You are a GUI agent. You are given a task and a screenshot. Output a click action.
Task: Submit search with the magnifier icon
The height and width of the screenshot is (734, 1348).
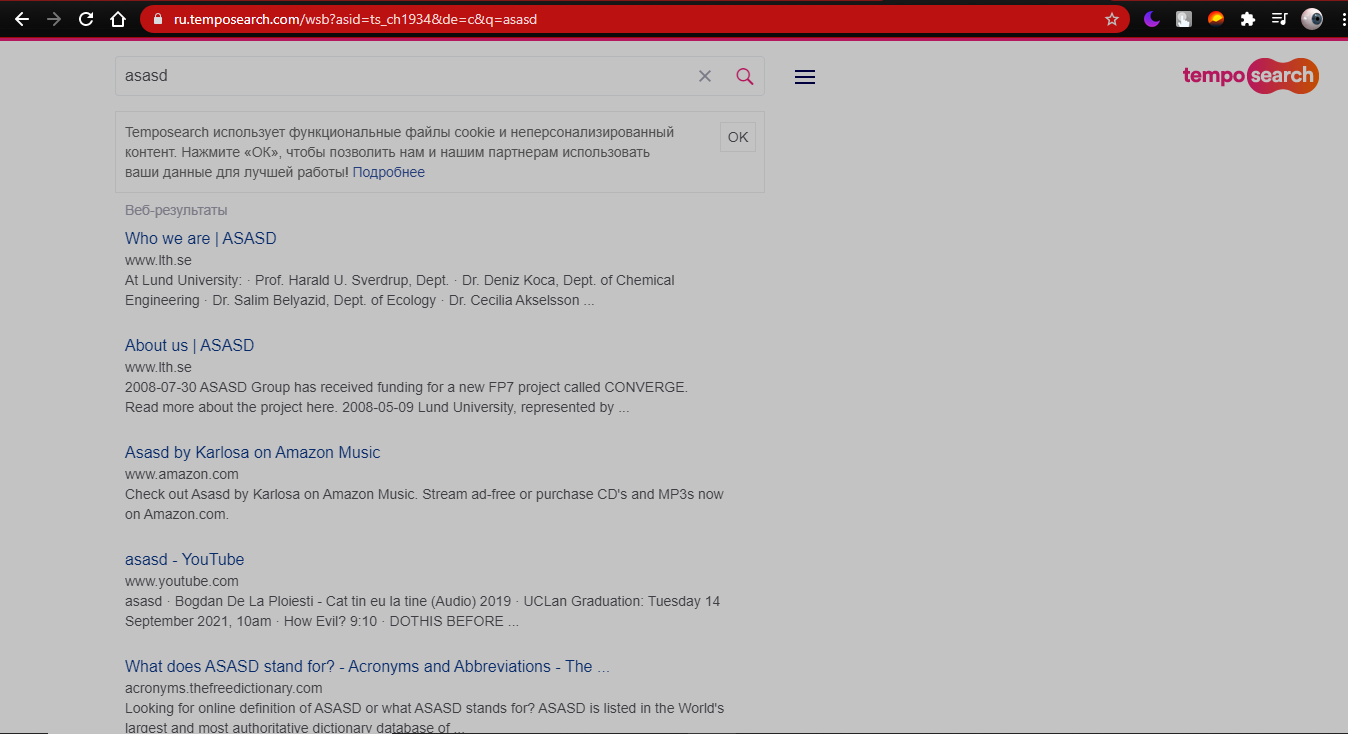click(x=745, y=76)
